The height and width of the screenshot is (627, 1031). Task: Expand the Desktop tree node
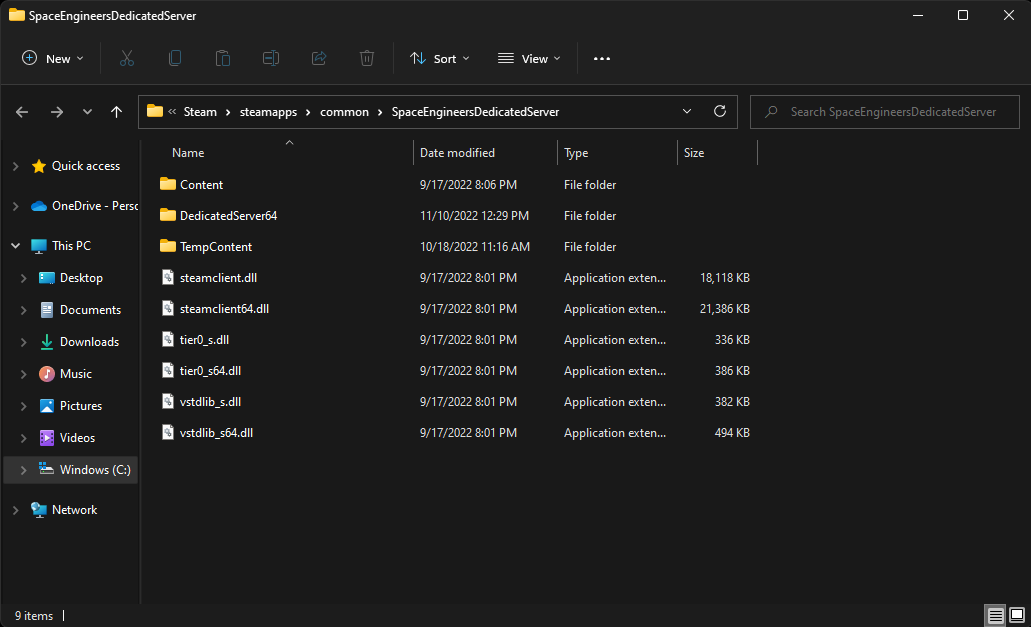24,278
